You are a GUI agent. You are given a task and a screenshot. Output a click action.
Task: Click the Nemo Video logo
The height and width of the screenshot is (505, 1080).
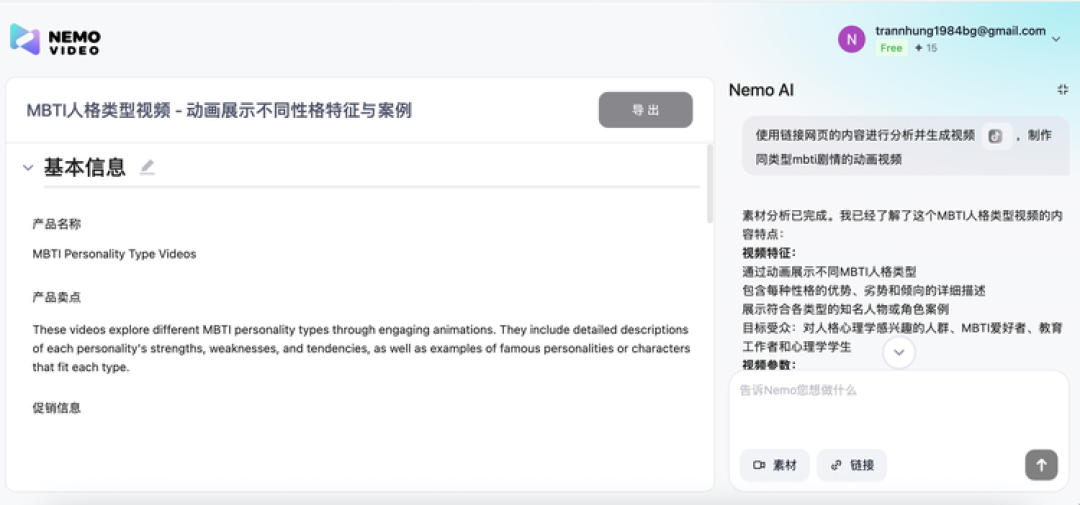pyautogui.click(x=55, y=39)
